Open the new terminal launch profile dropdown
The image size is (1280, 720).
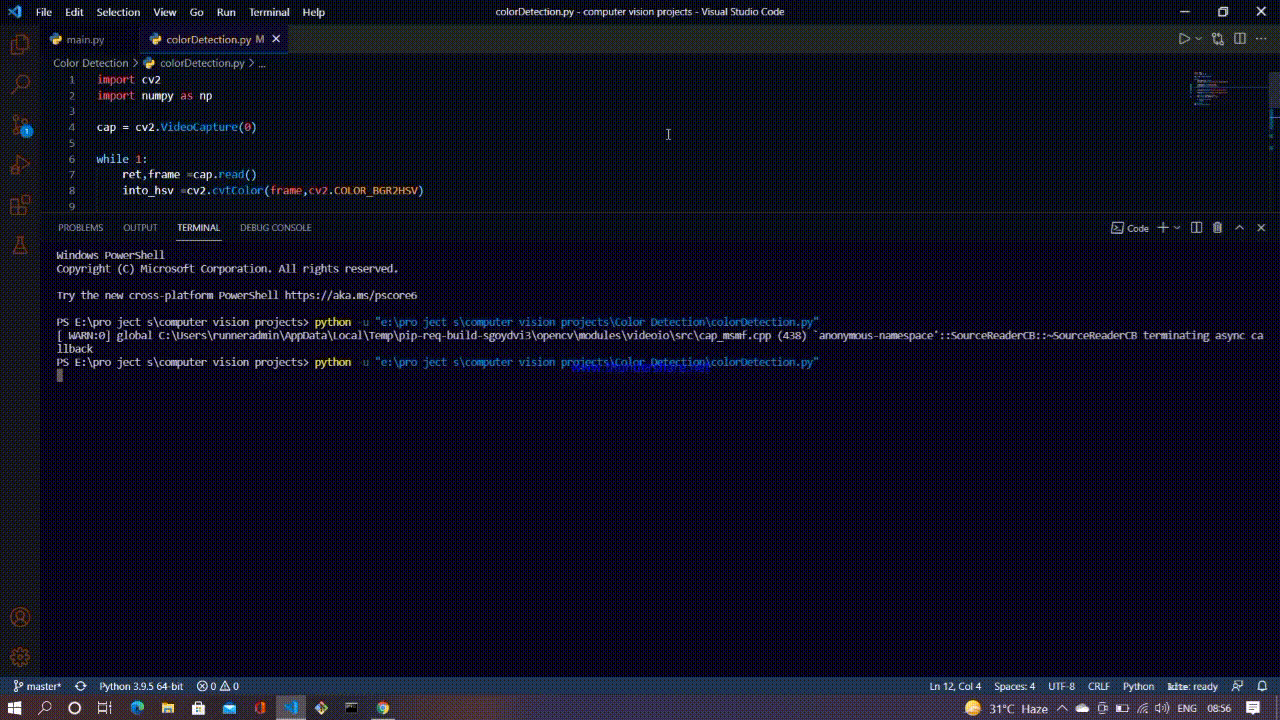(1176, 228)
